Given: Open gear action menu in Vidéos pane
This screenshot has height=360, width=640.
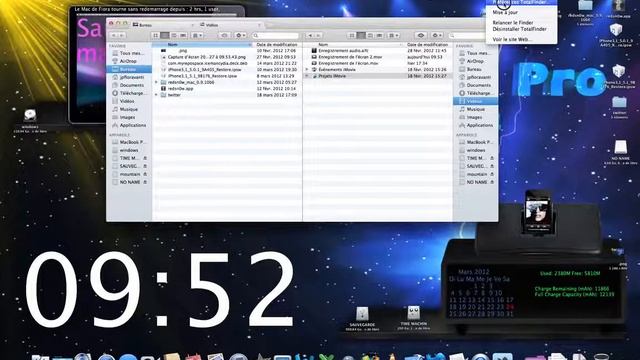Looking at the screenshot, I should [437, 36].
